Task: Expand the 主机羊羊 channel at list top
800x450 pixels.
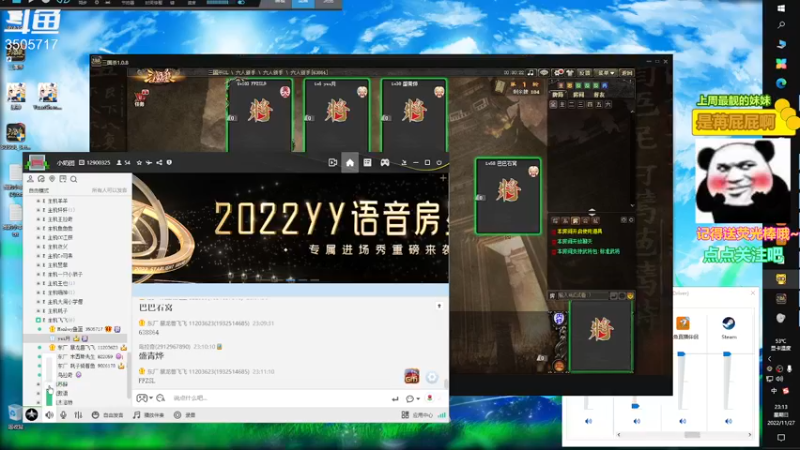Action: pos(38,201)
